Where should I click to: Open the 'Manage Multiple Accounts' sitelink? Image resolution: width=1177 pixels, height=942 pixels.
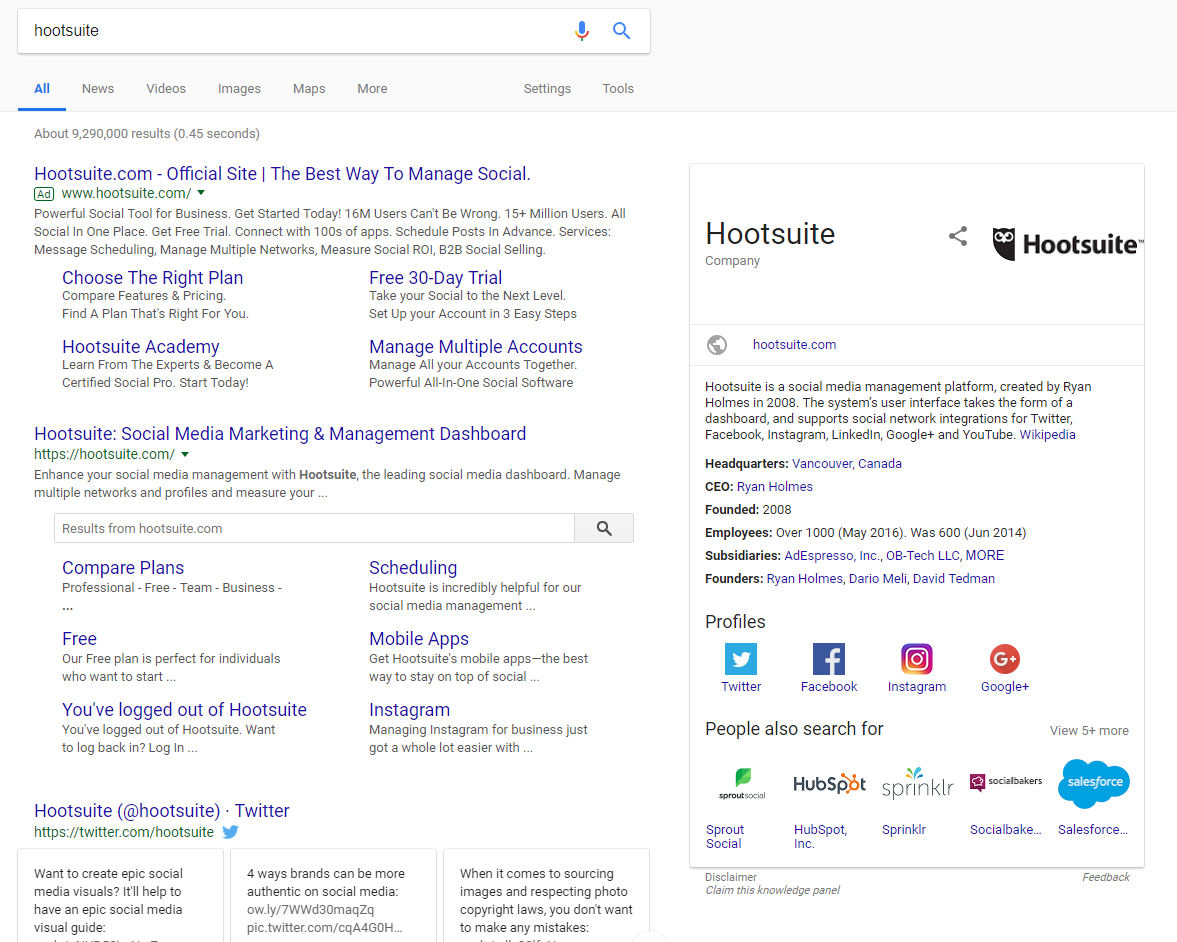[475, 347]
